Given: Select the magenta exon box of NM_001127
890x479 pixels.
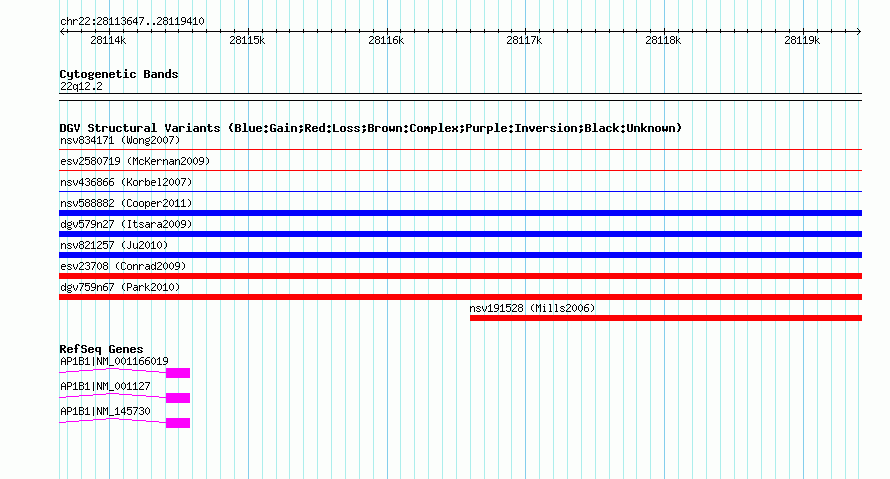Looking at the screenshot, I should [178, 398].
